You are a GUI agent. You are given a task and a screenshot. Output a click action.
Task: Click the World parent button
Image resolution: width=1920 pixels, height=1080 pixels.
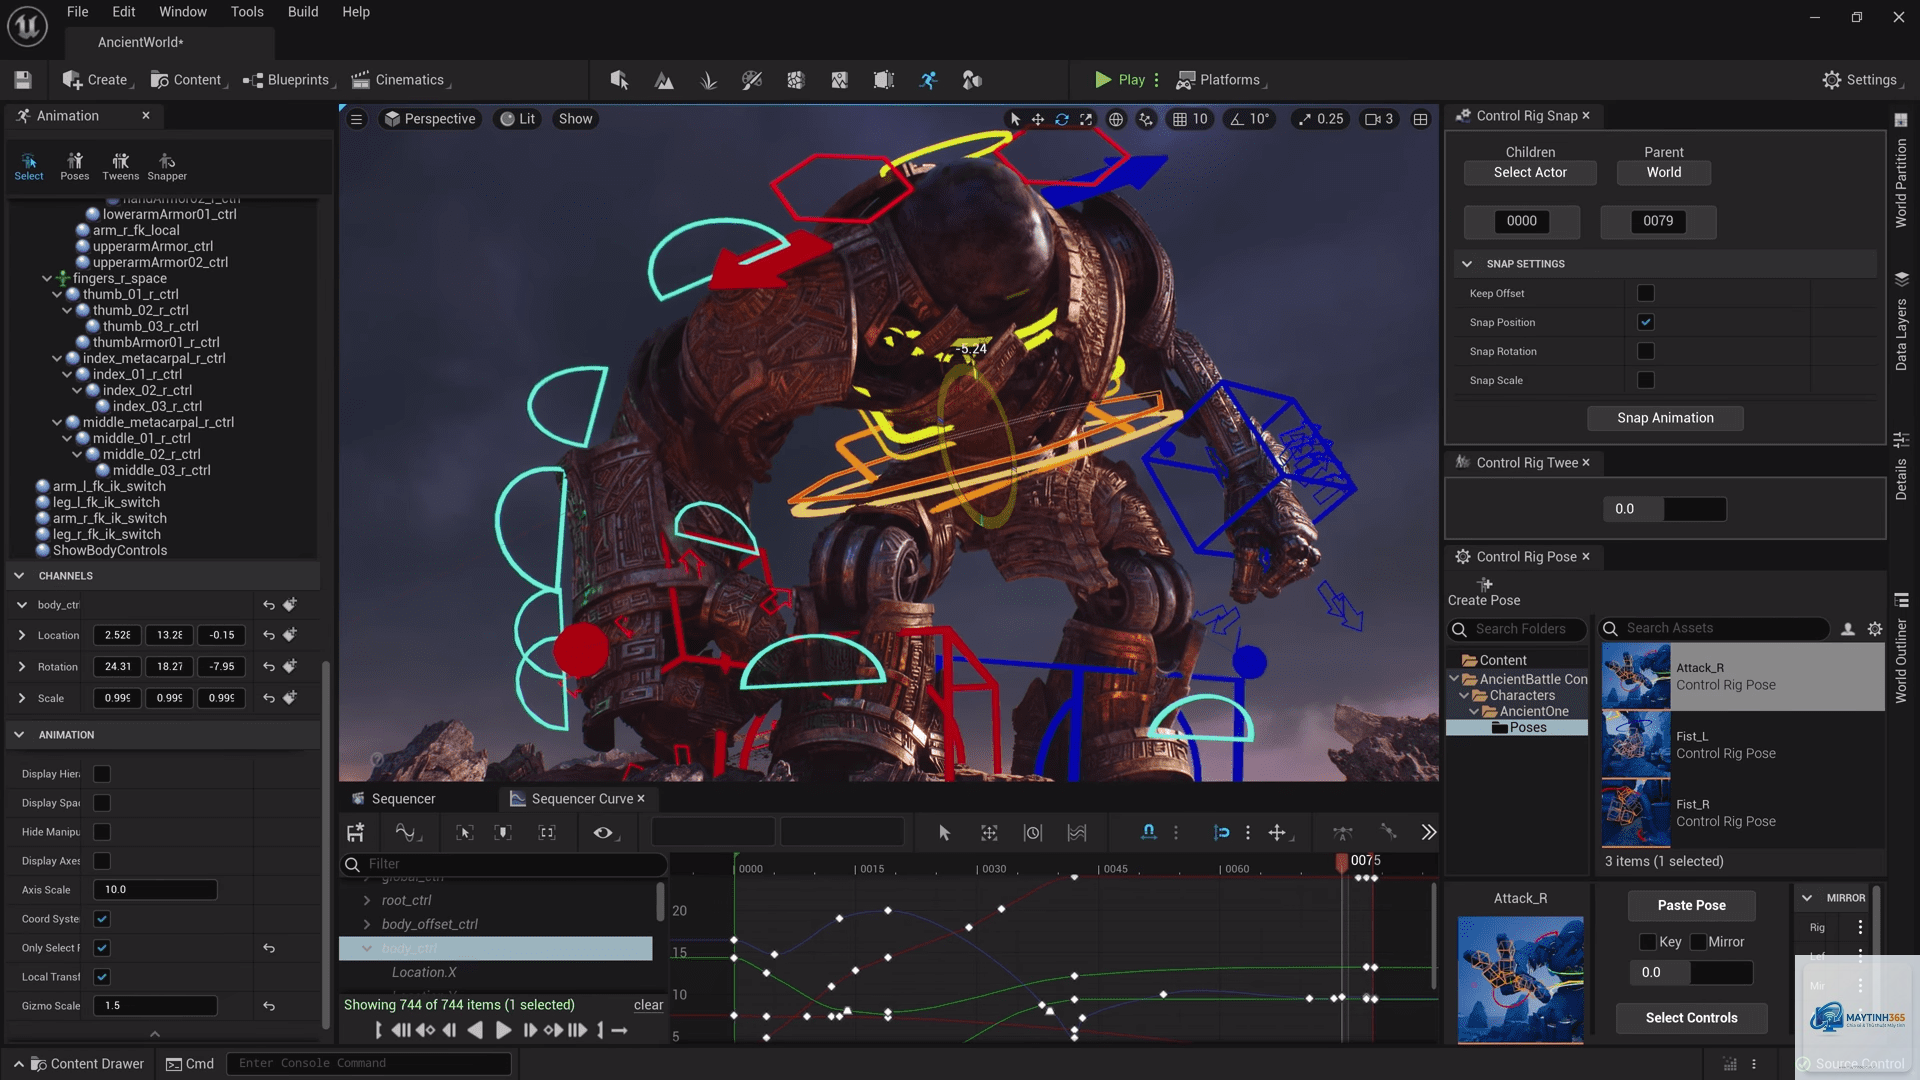point(1664,173)
